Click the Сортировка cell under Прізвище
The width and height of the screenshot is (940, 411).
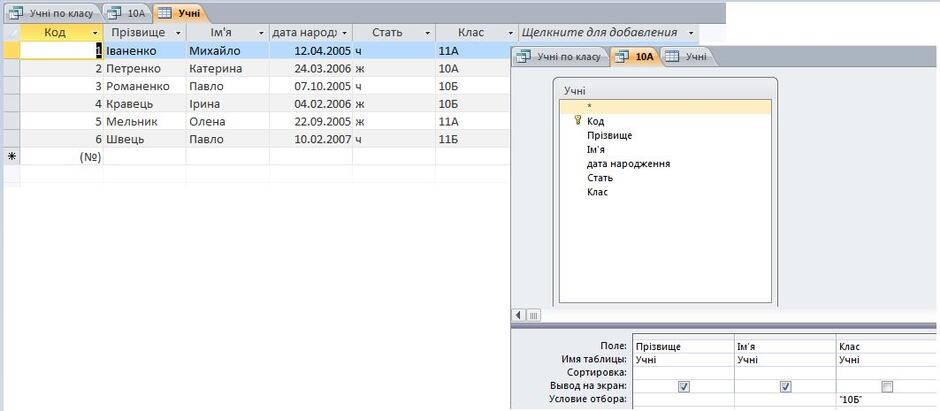pyautogui.click(x=683, y=373)
